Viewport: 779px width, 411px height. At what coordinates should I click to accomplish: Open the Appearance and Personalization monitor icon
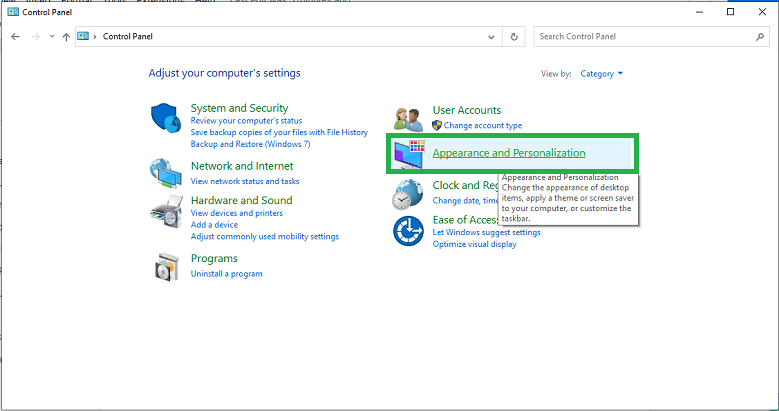409,154
